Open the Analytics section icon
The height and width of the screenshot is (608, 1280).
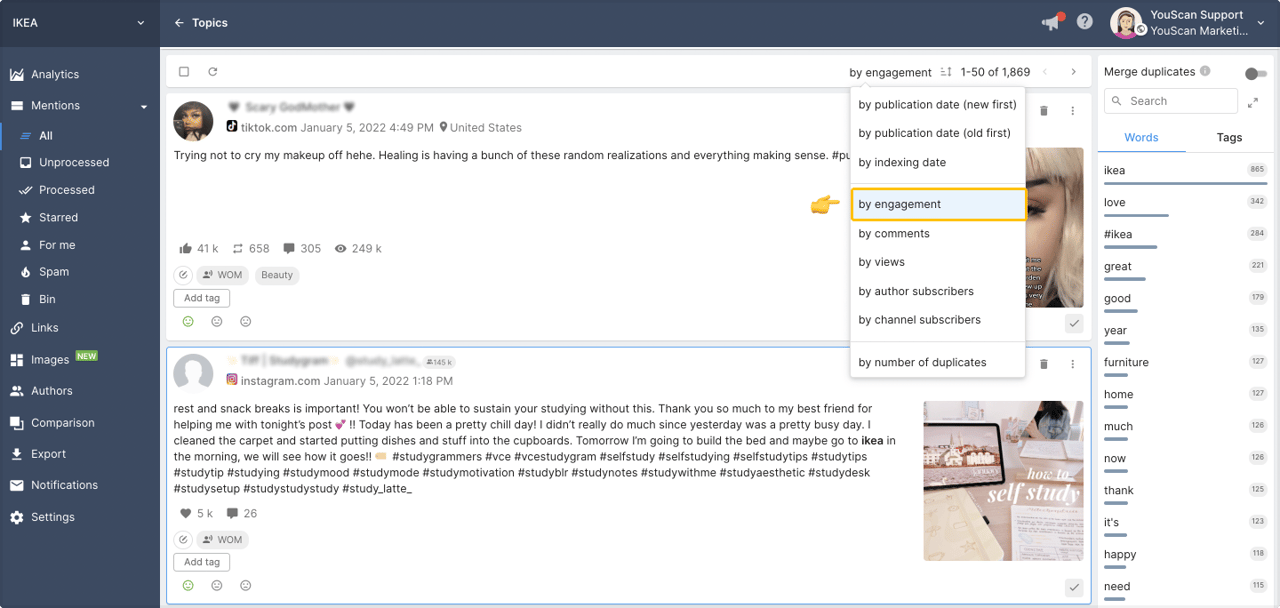pyautogui.click(x=19, y=74)
